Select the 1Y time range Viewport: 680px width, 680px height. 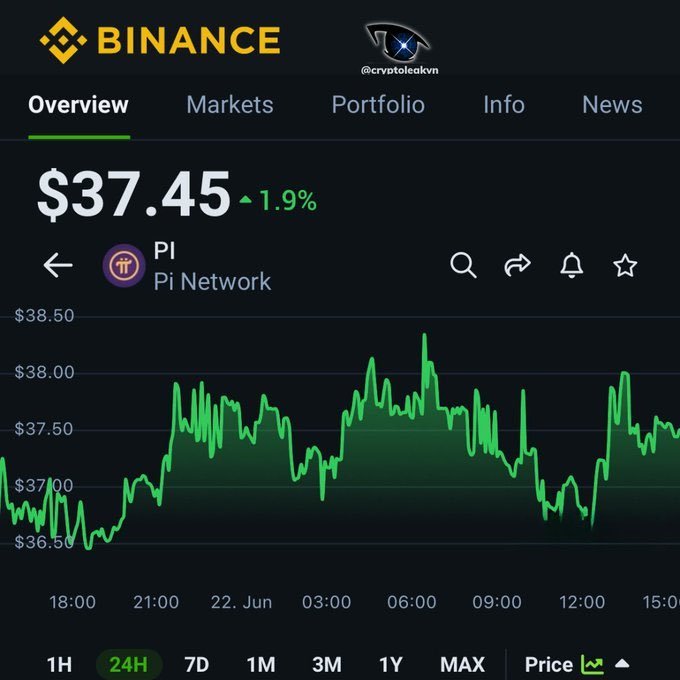point(391,664)
